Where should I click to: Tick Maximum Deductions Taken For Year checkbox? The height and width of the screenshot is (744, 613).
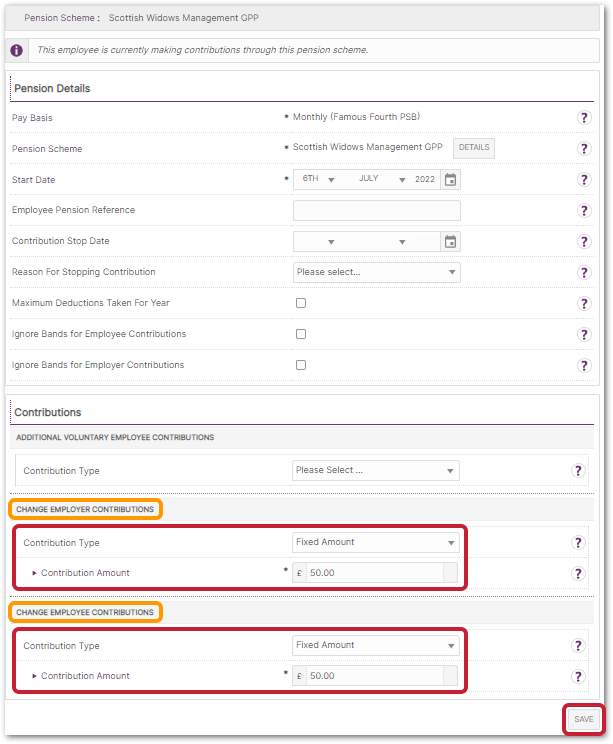click(301, 303)
